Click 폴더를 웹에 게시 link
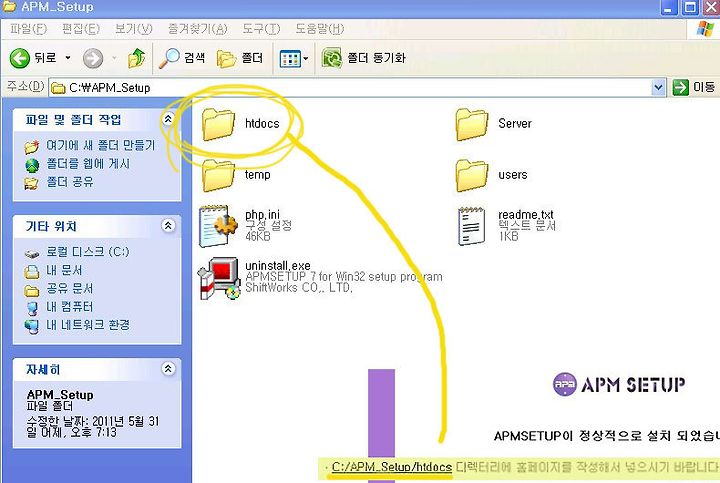Viewport: 720px width, 483px height. pos(88,163)
